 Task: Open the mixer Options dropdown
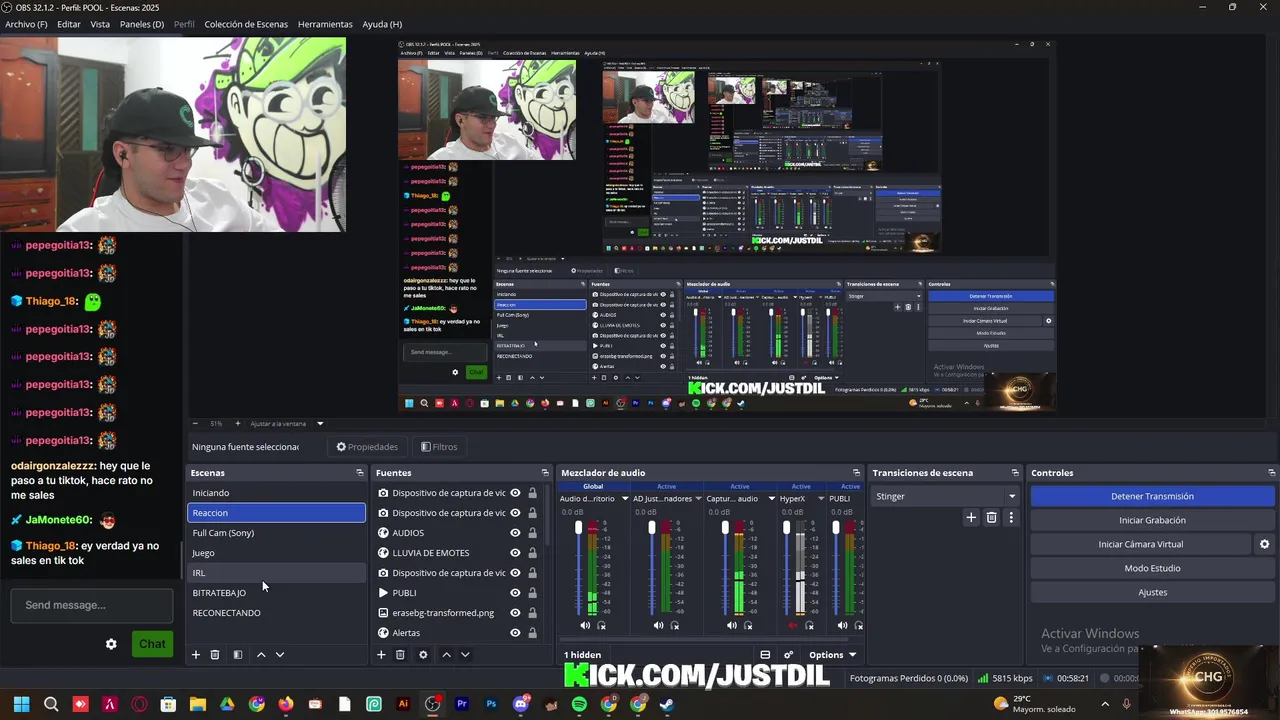coord(832,655)
